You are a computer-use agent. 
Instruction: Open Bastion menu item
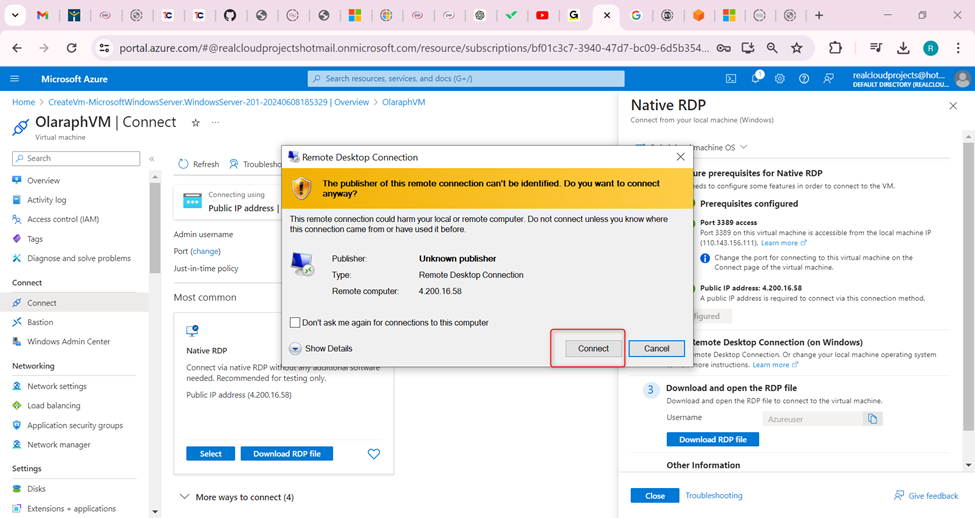(x=40, y=322)
